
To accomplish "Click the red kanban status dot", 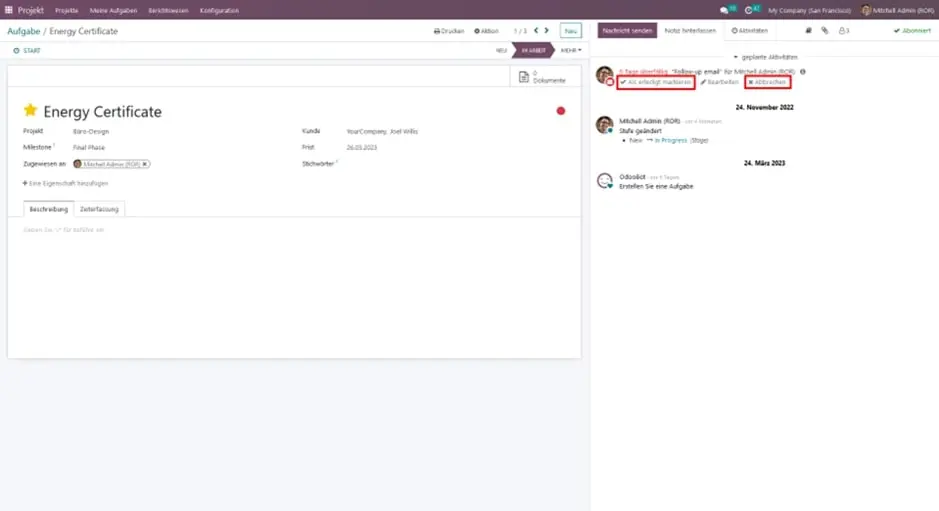I will (x=560, y=111).
